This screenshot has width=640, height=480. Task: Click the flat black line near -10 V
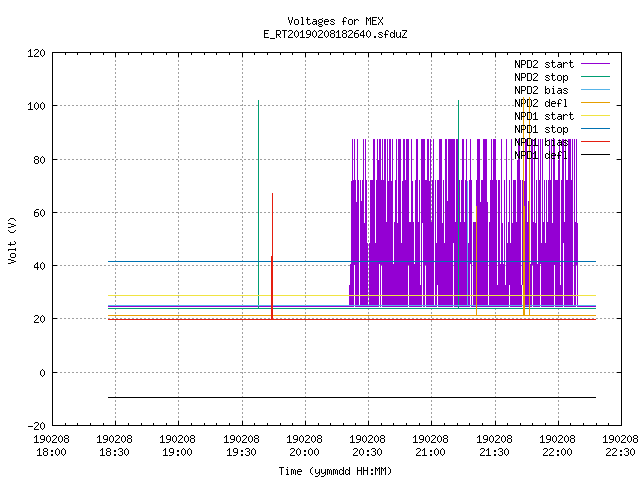(352, 397)
